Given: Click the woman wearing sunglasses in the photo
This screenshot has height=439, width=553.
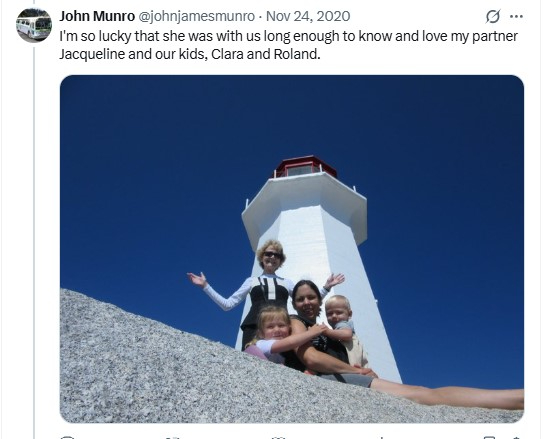Looking at the screenshot, I should click(x=267, y=288).
